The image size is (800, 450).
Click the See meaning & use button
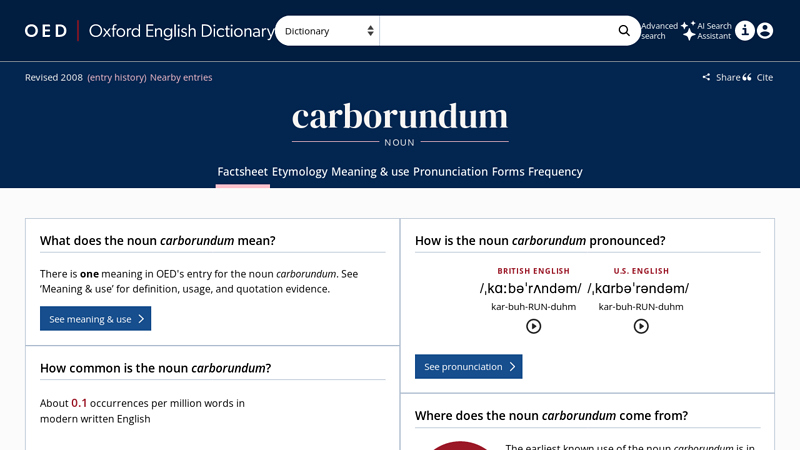tap(95, 318)
